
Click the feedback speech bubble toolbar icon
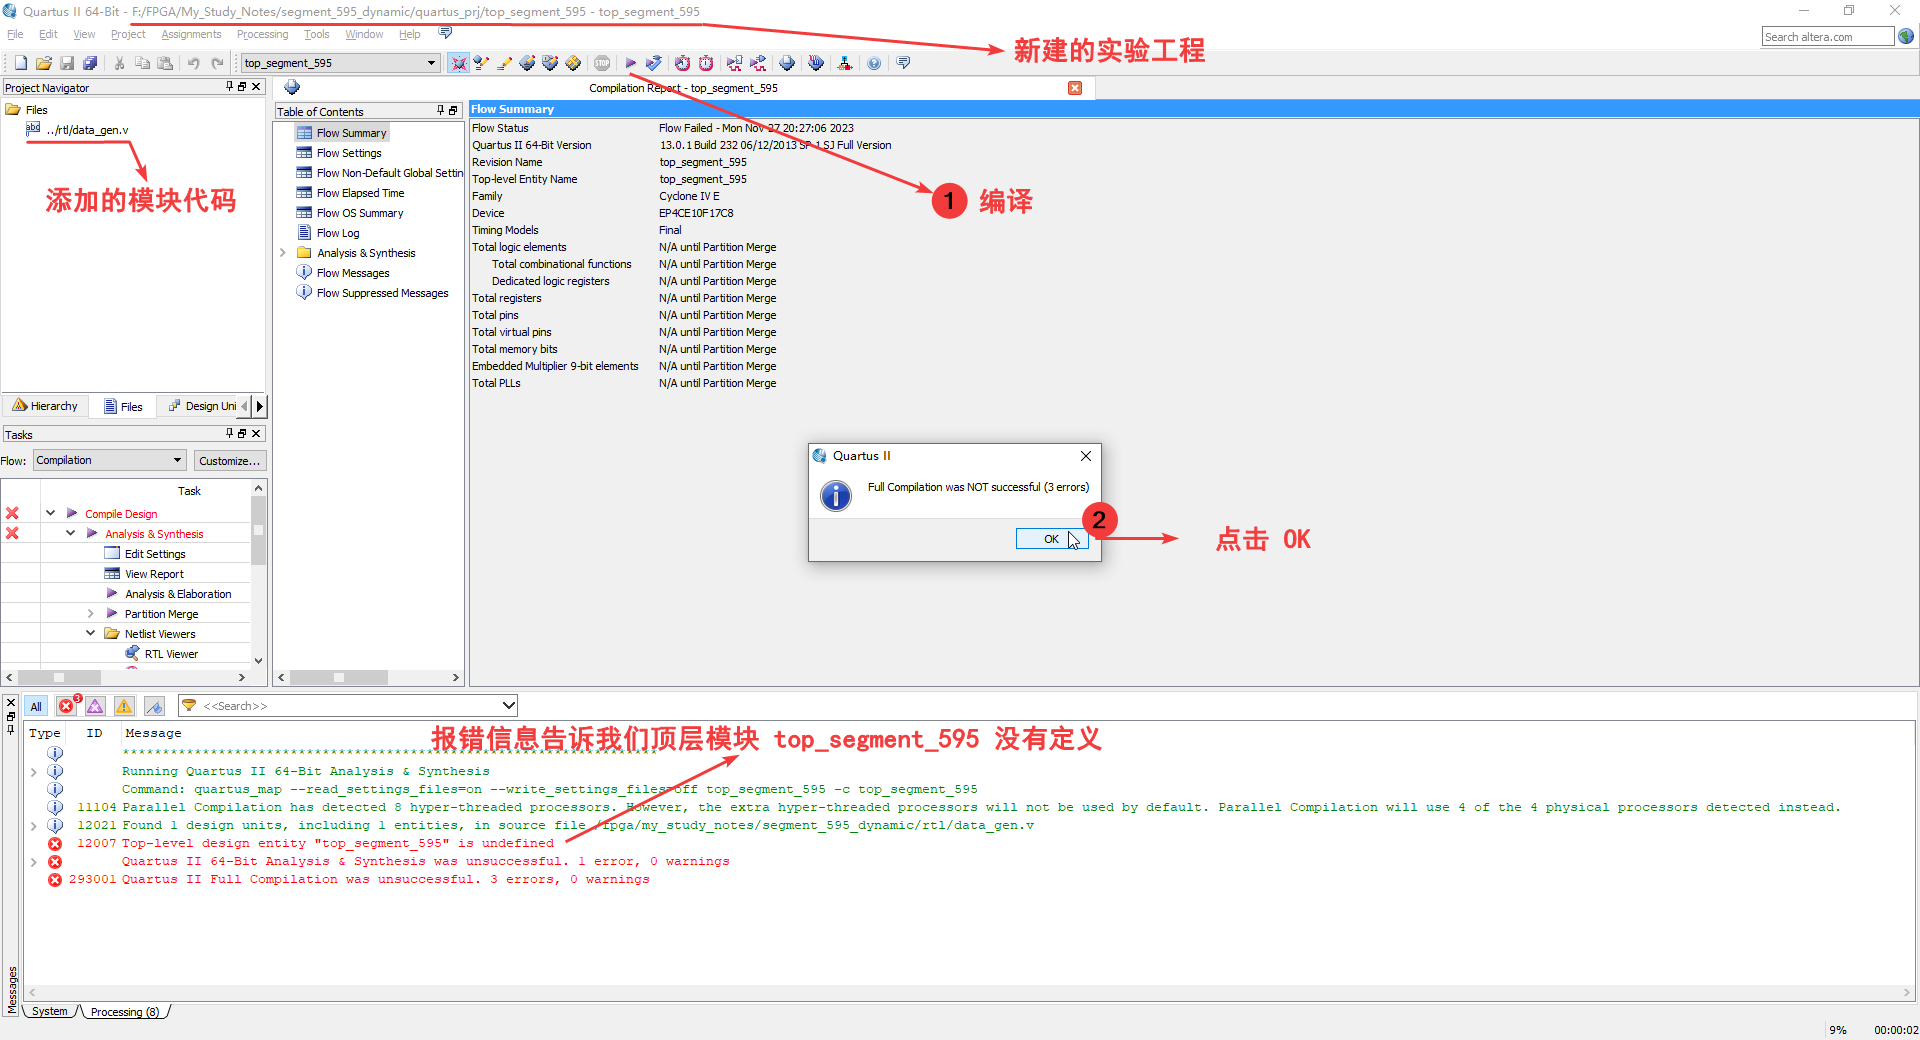[x=904, y=63]
